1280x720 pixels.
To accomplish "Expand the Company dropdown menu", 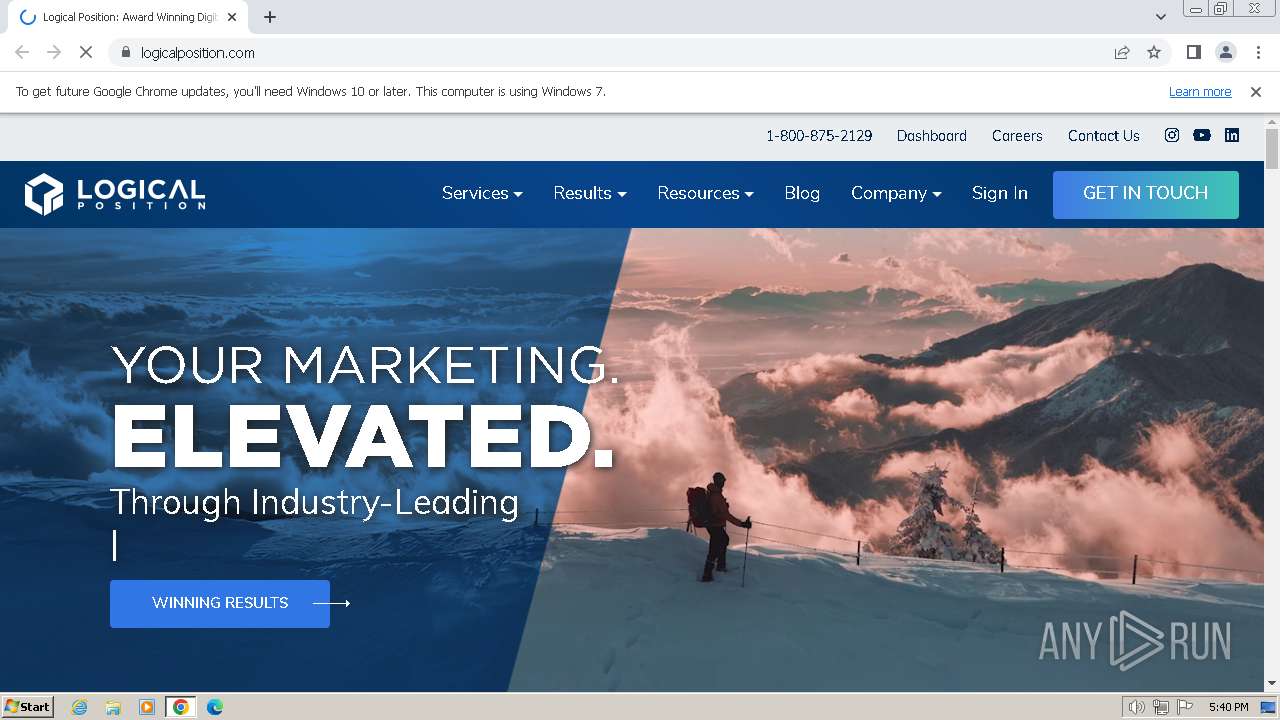I will click(x=896, y=193).
